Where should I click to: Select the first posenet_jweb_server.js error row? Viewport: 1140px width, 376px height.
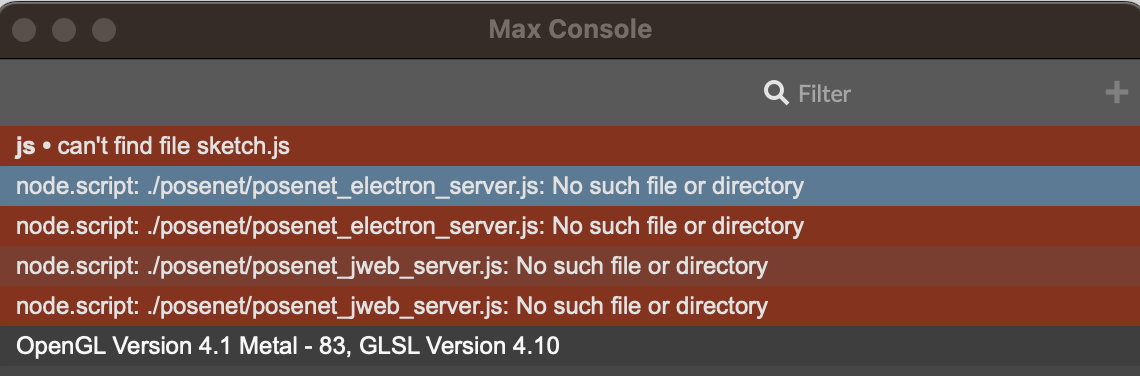(x=570, y=266)
